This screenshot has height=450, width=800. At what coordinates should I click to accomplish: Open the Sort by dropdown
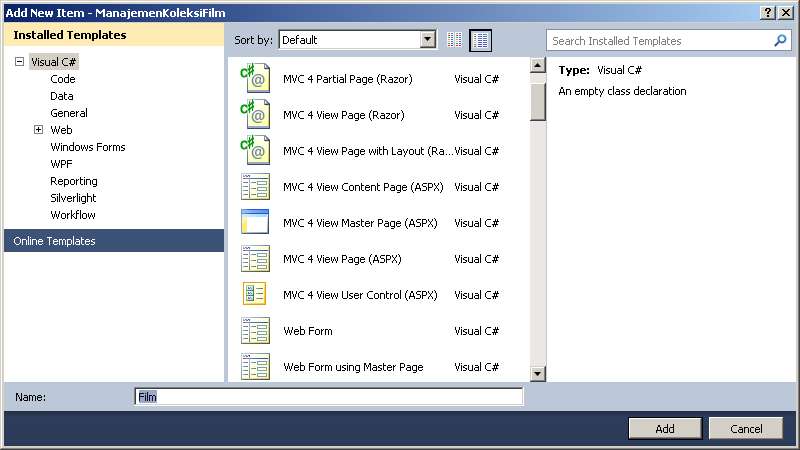(x=428, y=40)
